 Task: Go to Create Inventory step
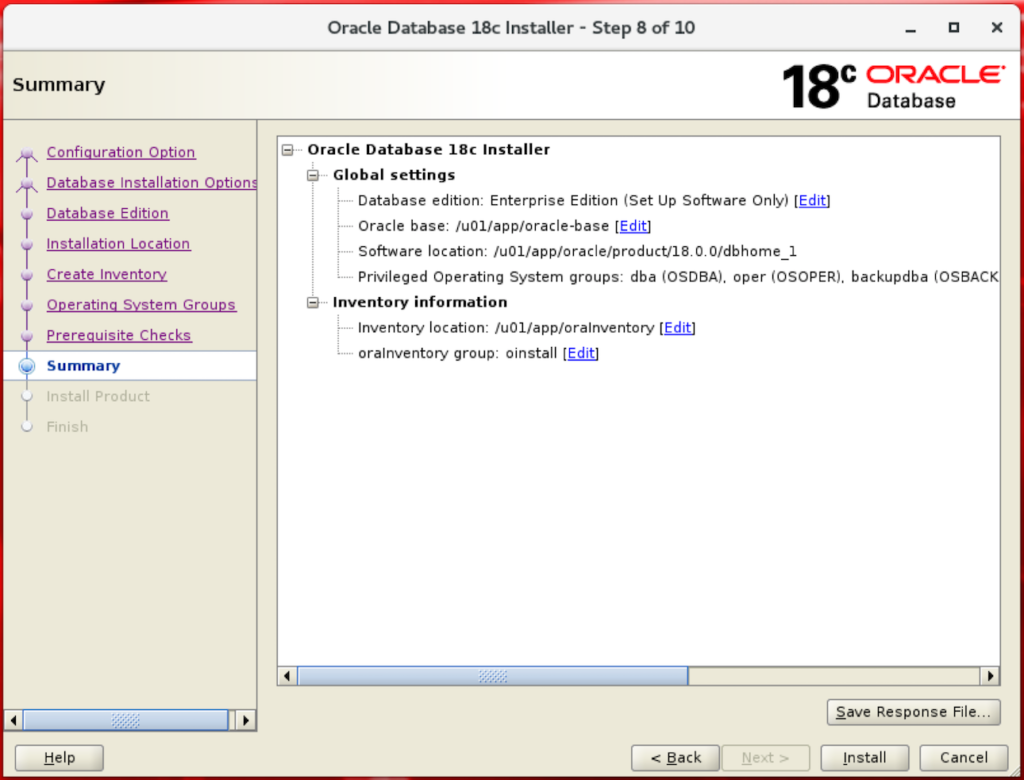pos(106,274)
